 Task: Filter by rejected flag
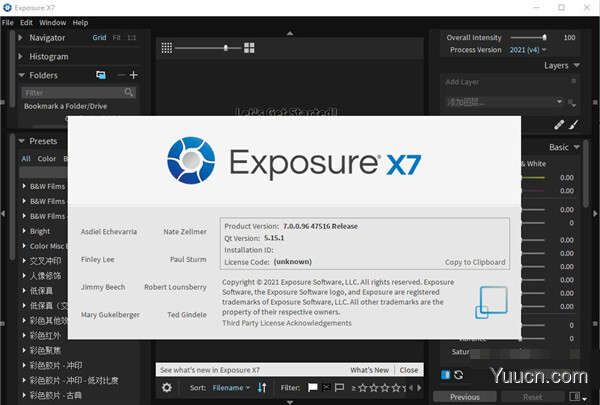[x=326, y=387]
